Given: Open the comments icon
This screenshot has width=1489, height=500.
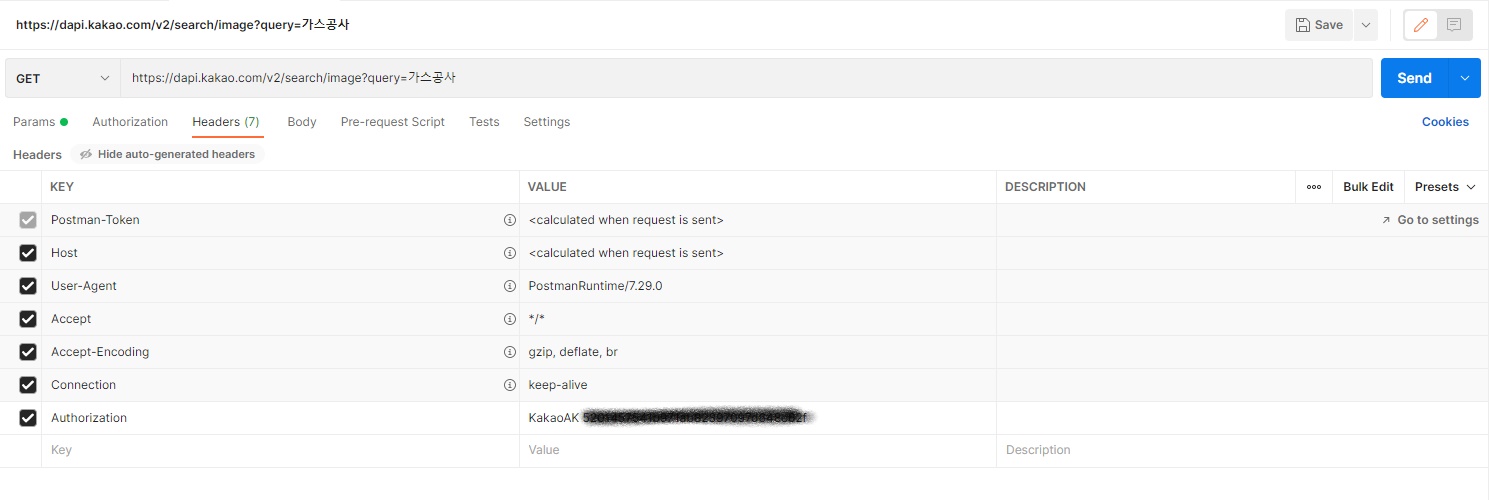Looking at the screenshot, I should click(x=1454, y=25).
